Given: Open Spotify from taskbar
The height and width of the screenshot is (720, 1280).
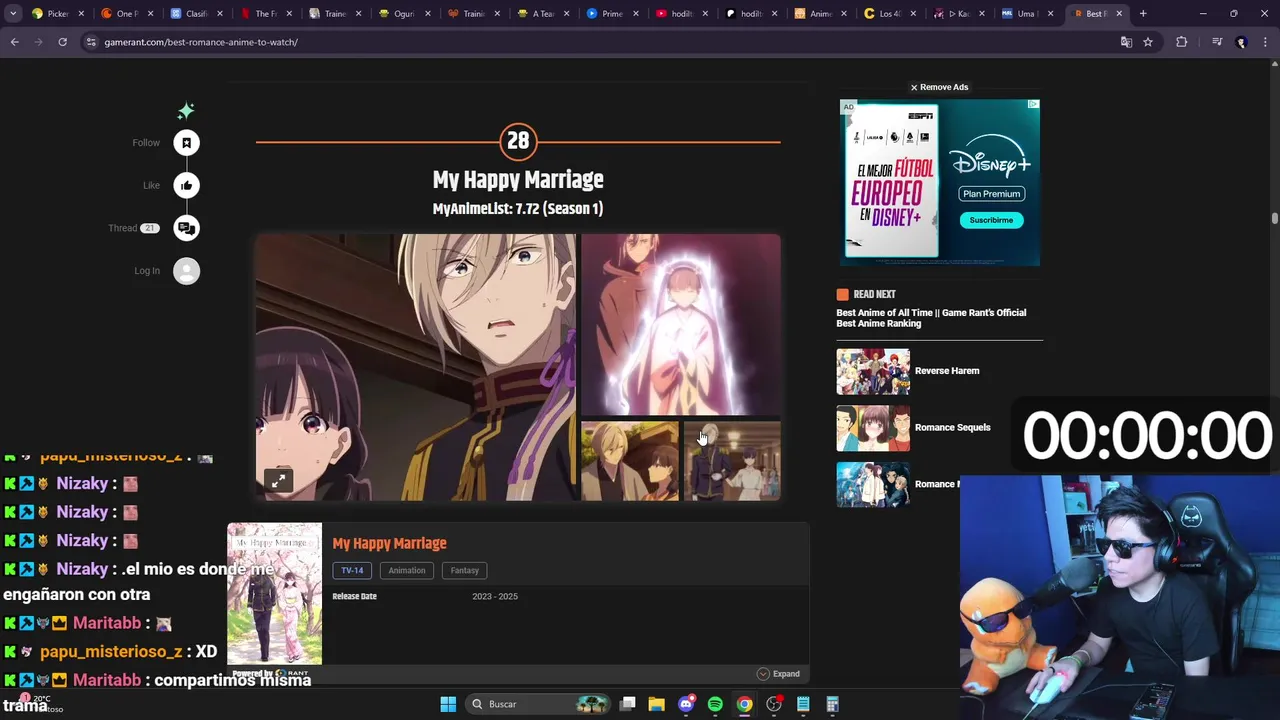Looking at the screenshot, I should click(x=715, y=704).
